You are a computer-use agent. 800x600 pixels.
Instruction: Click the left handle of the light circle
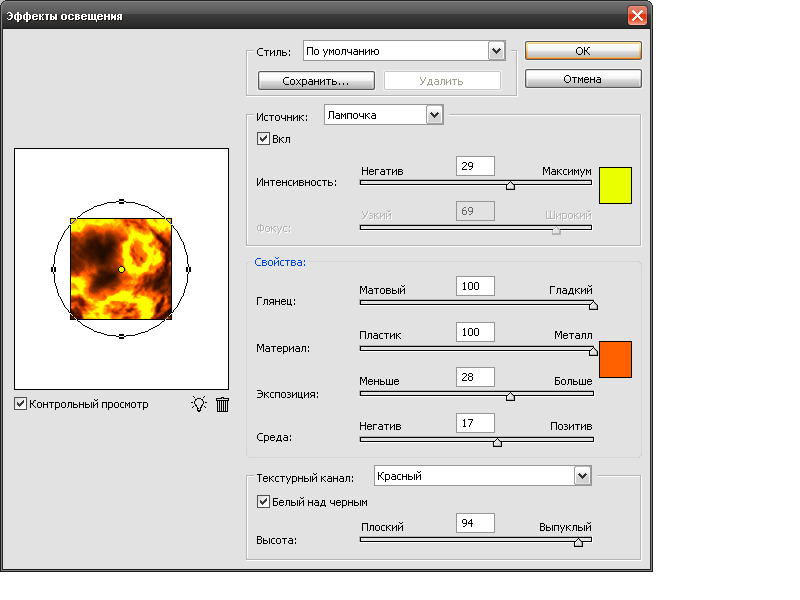[54, 269]
